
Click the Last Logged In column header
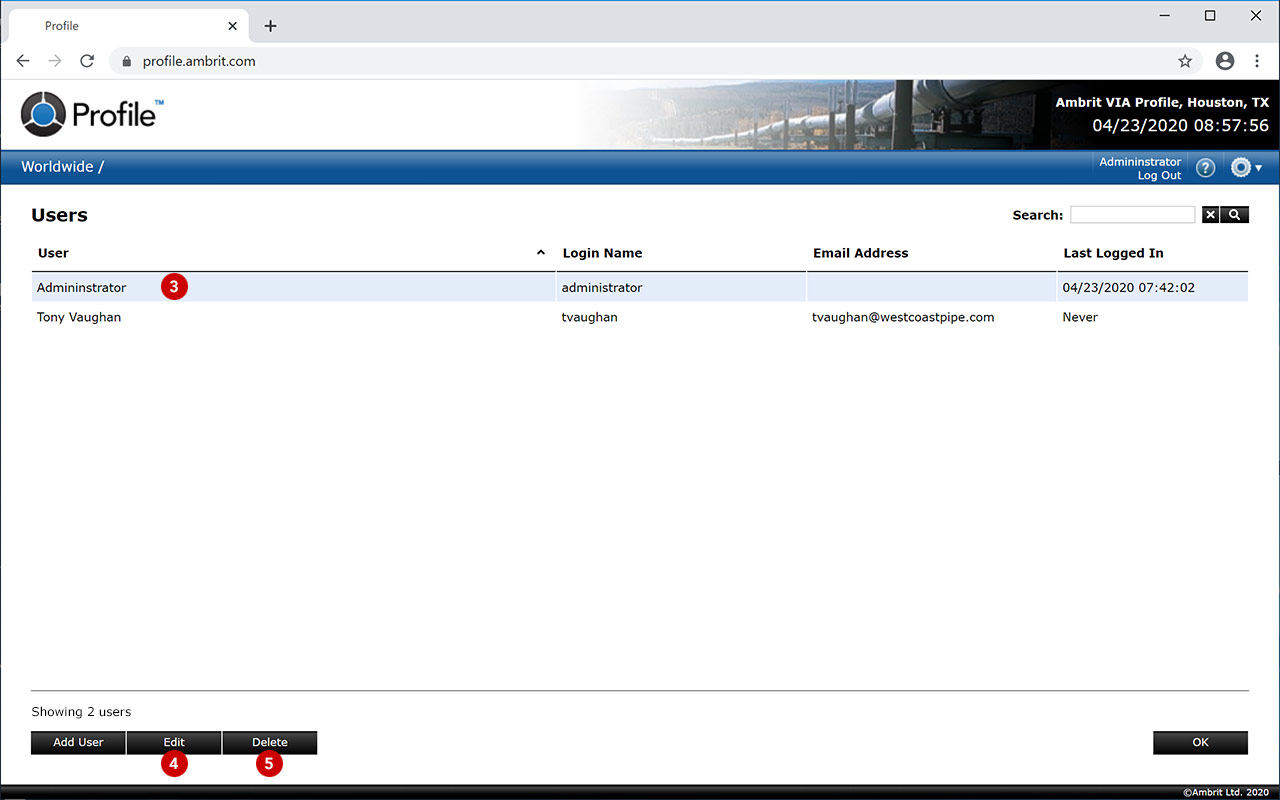pos(1113,253)
